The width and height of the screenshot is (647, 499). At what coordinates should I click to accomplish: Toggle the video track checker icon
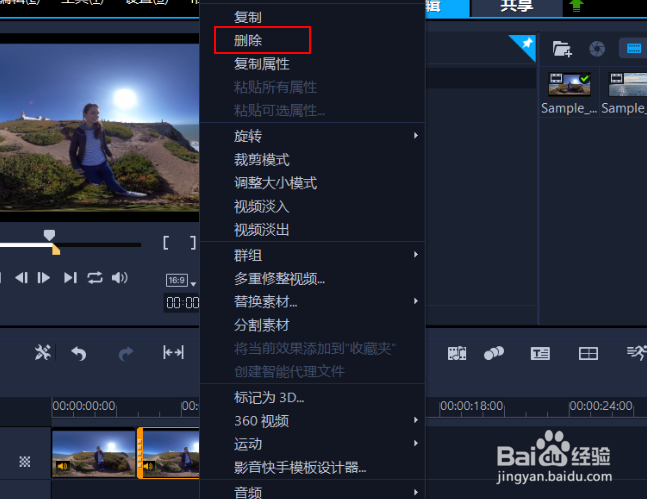tap(25, 461)
